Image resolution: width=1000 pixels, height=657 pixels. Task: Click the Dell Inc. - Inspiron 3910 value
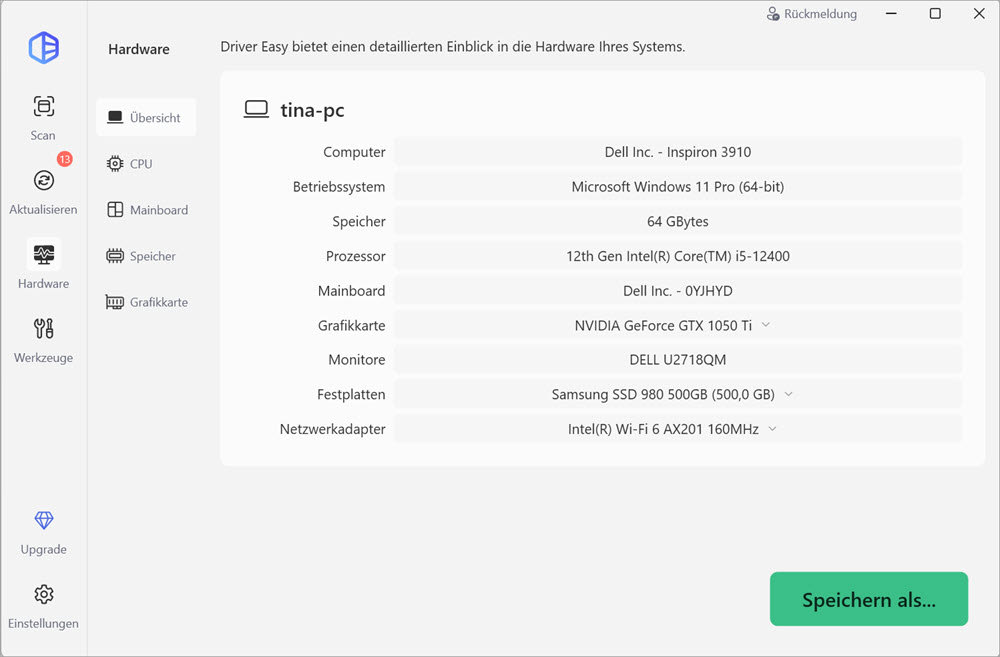coord(677,152)
